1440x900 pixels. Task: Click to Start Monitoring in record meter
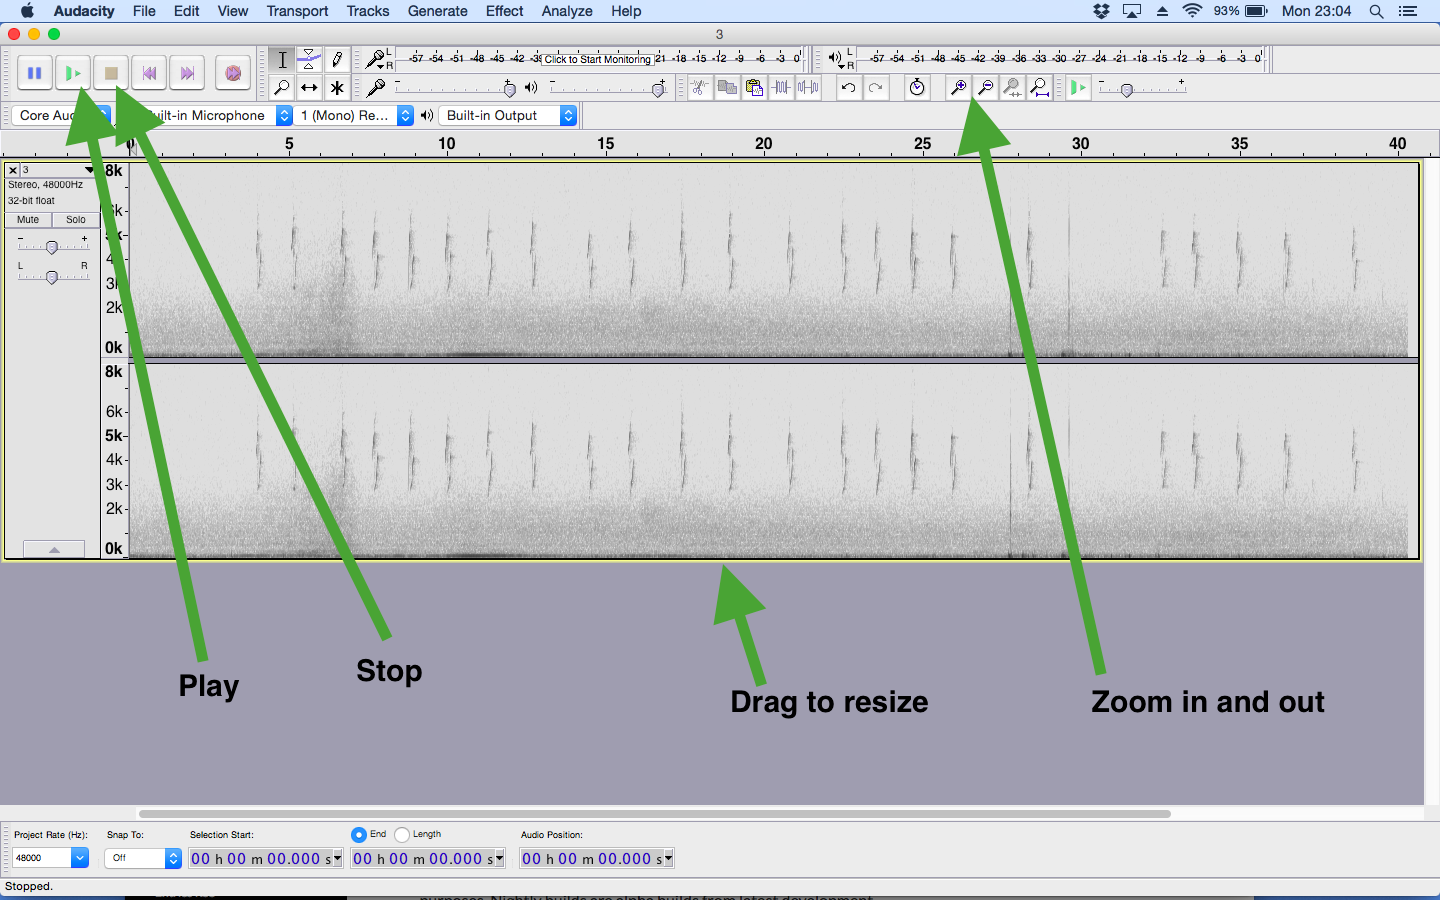pyautogui.click(x=597, y=59)
